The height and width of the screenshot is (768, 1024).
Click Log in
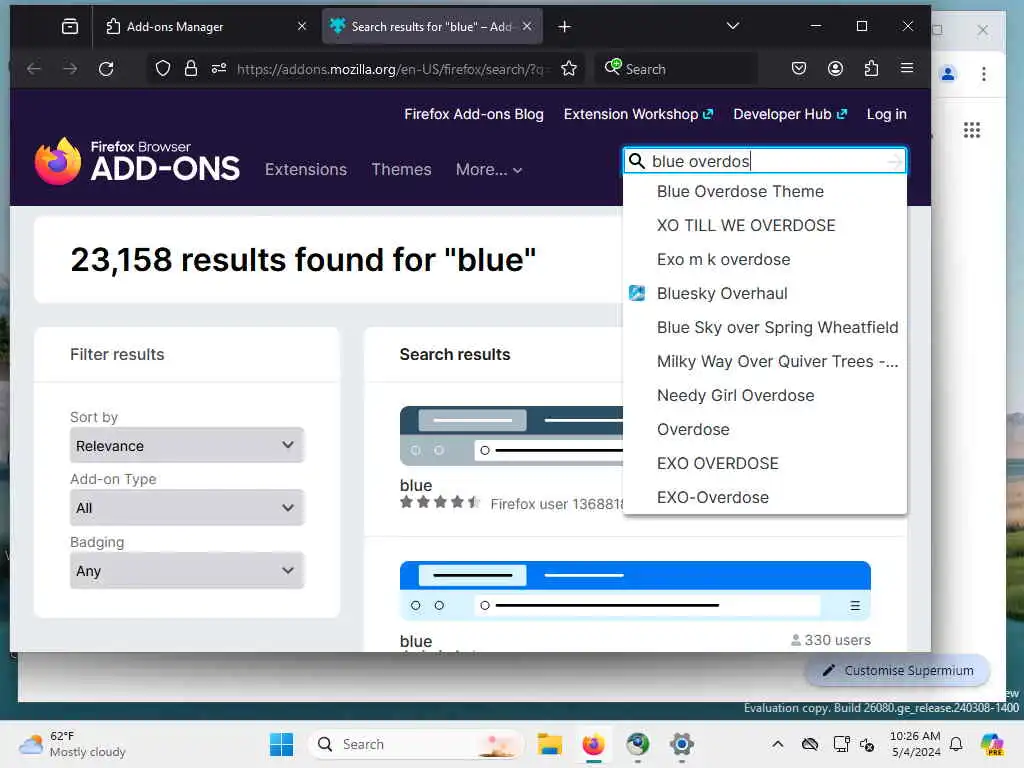click(x=886, y=114)
